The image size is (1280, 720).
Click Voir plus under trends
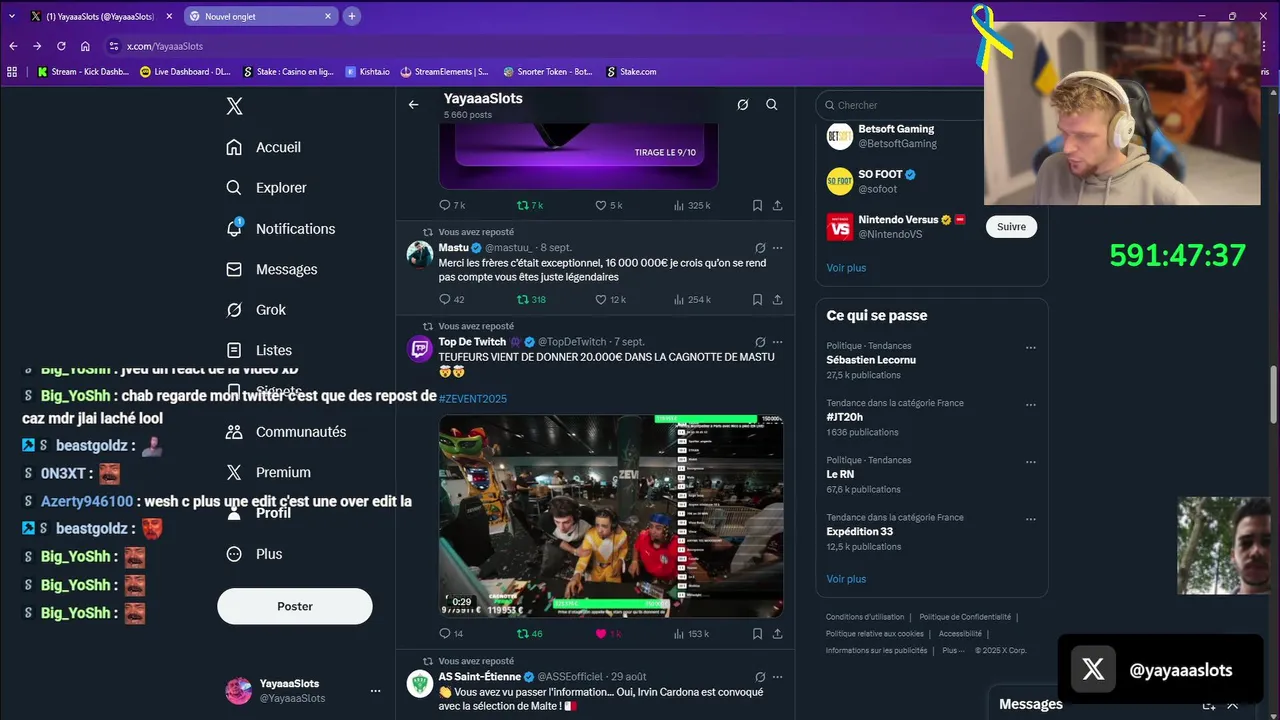pyautogui.click(x=846, y=579)
